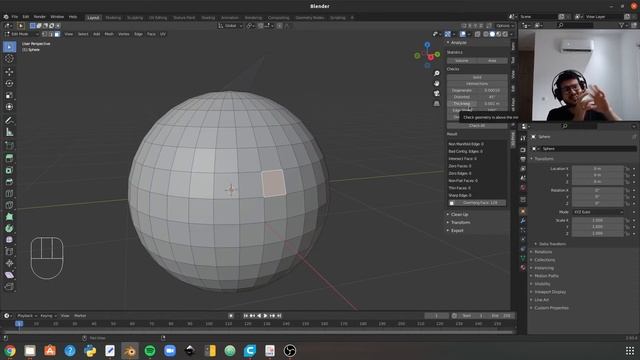This screenshot has width=640, height=360.
Task: Click the viewport pan hand icon
Action: pyautogui.click(x=437, y=83)
